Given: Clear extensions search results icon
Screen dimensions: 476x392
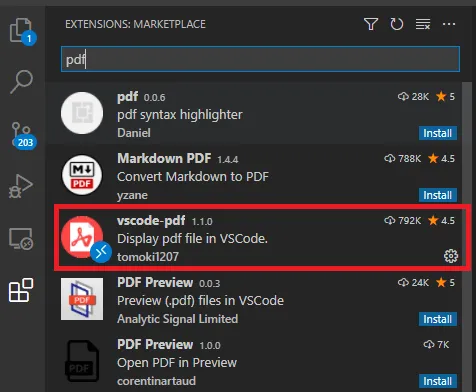Looking at the screenshot, I should pyautogui.click(x=423, y=24).
